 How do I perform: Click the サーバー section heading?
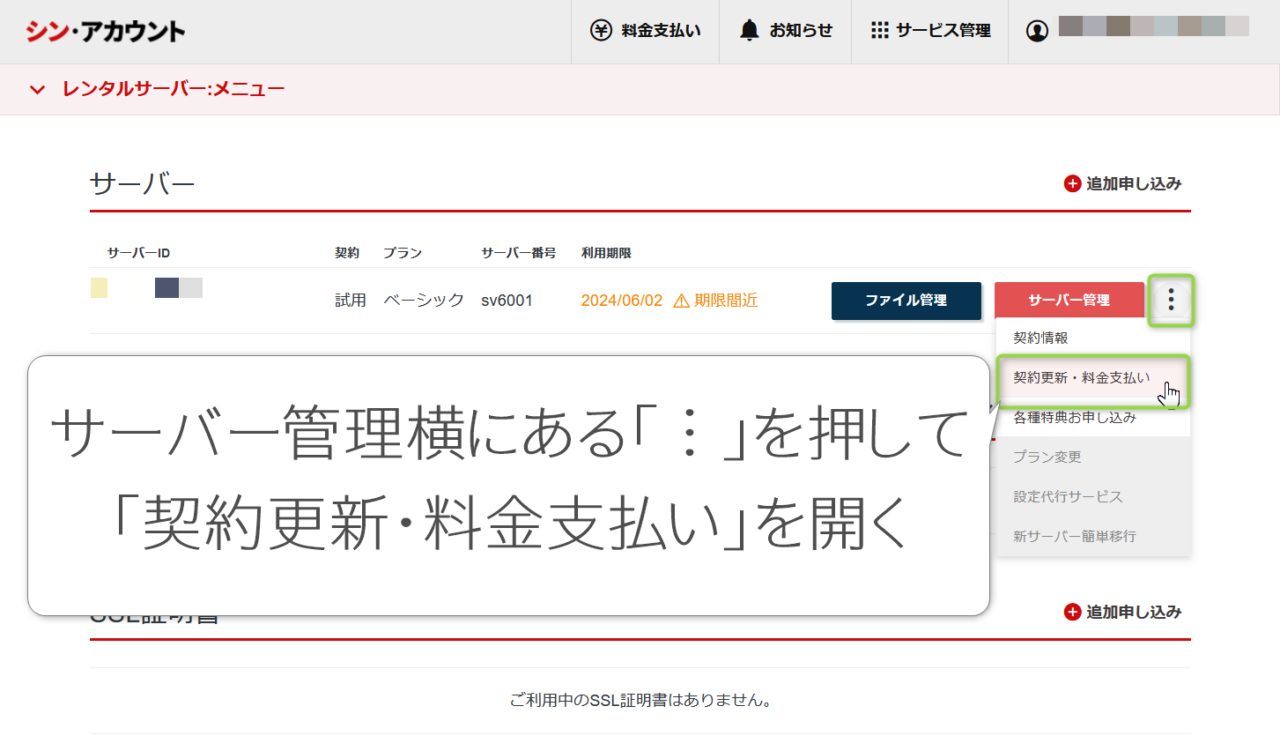(142, 184)
